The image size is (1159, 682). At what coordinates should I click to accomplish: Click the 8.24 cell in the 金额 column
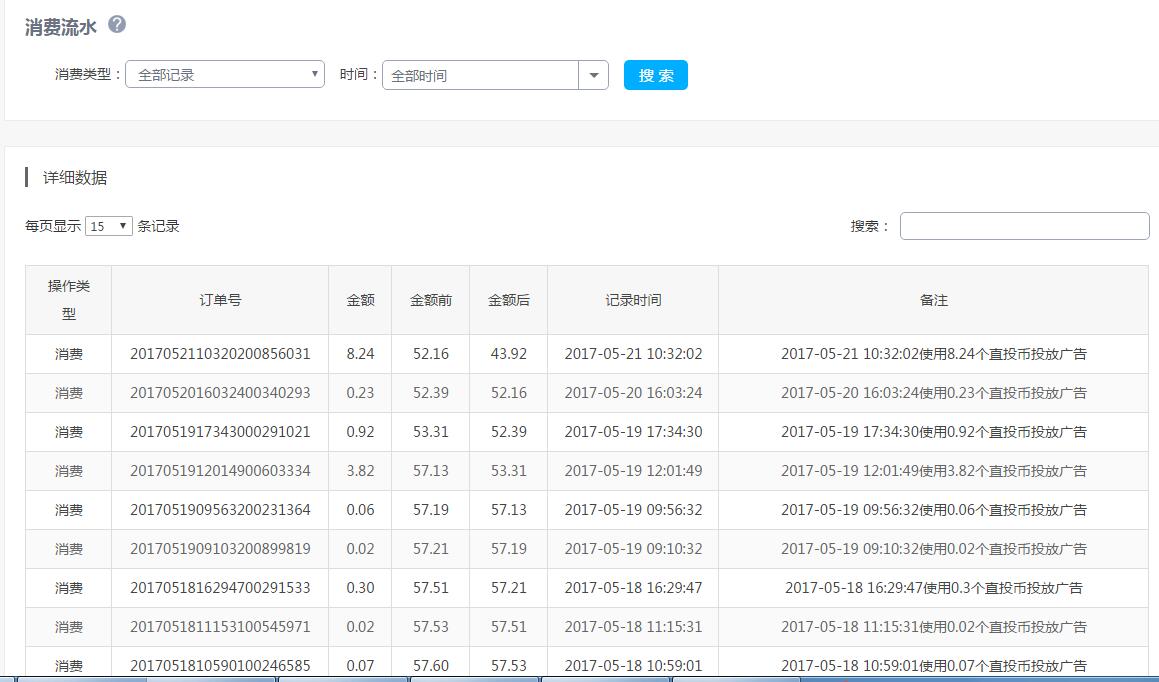361,354
